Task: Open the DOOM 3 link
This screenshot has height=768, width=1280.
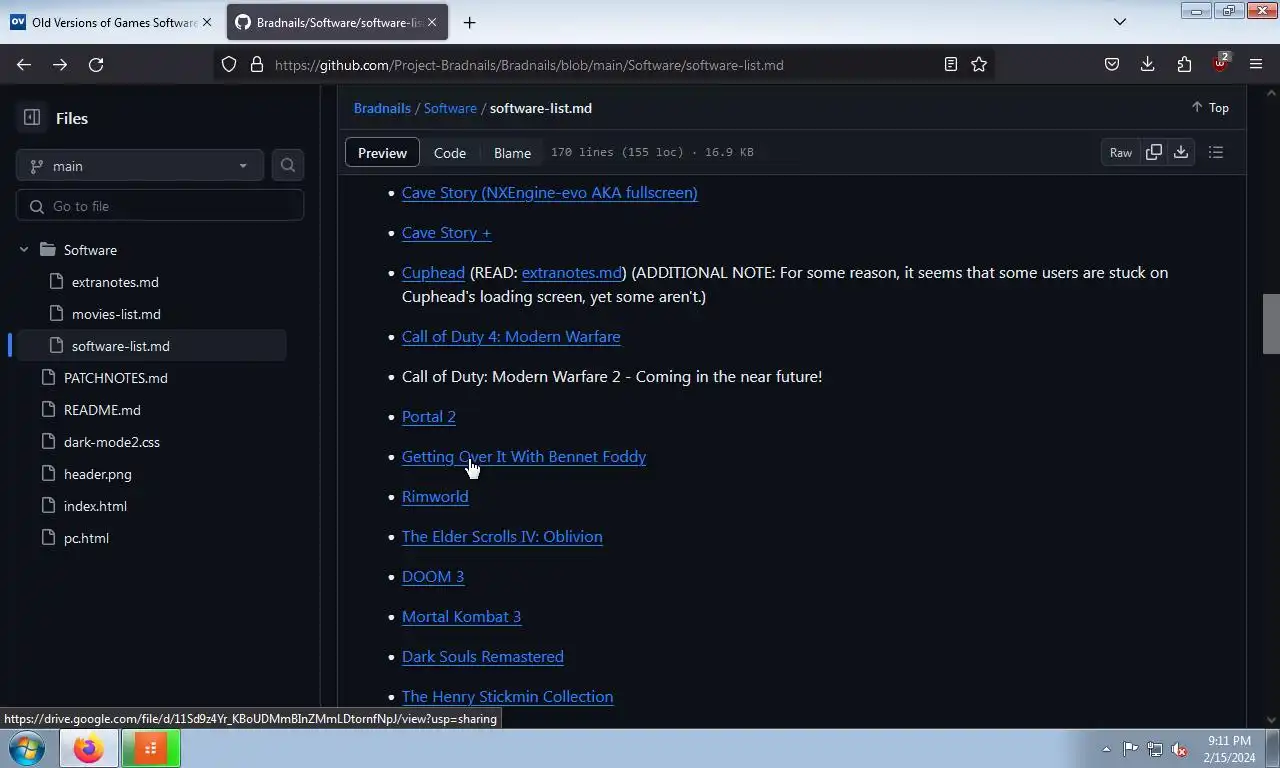Action: (x=433, y=576)
